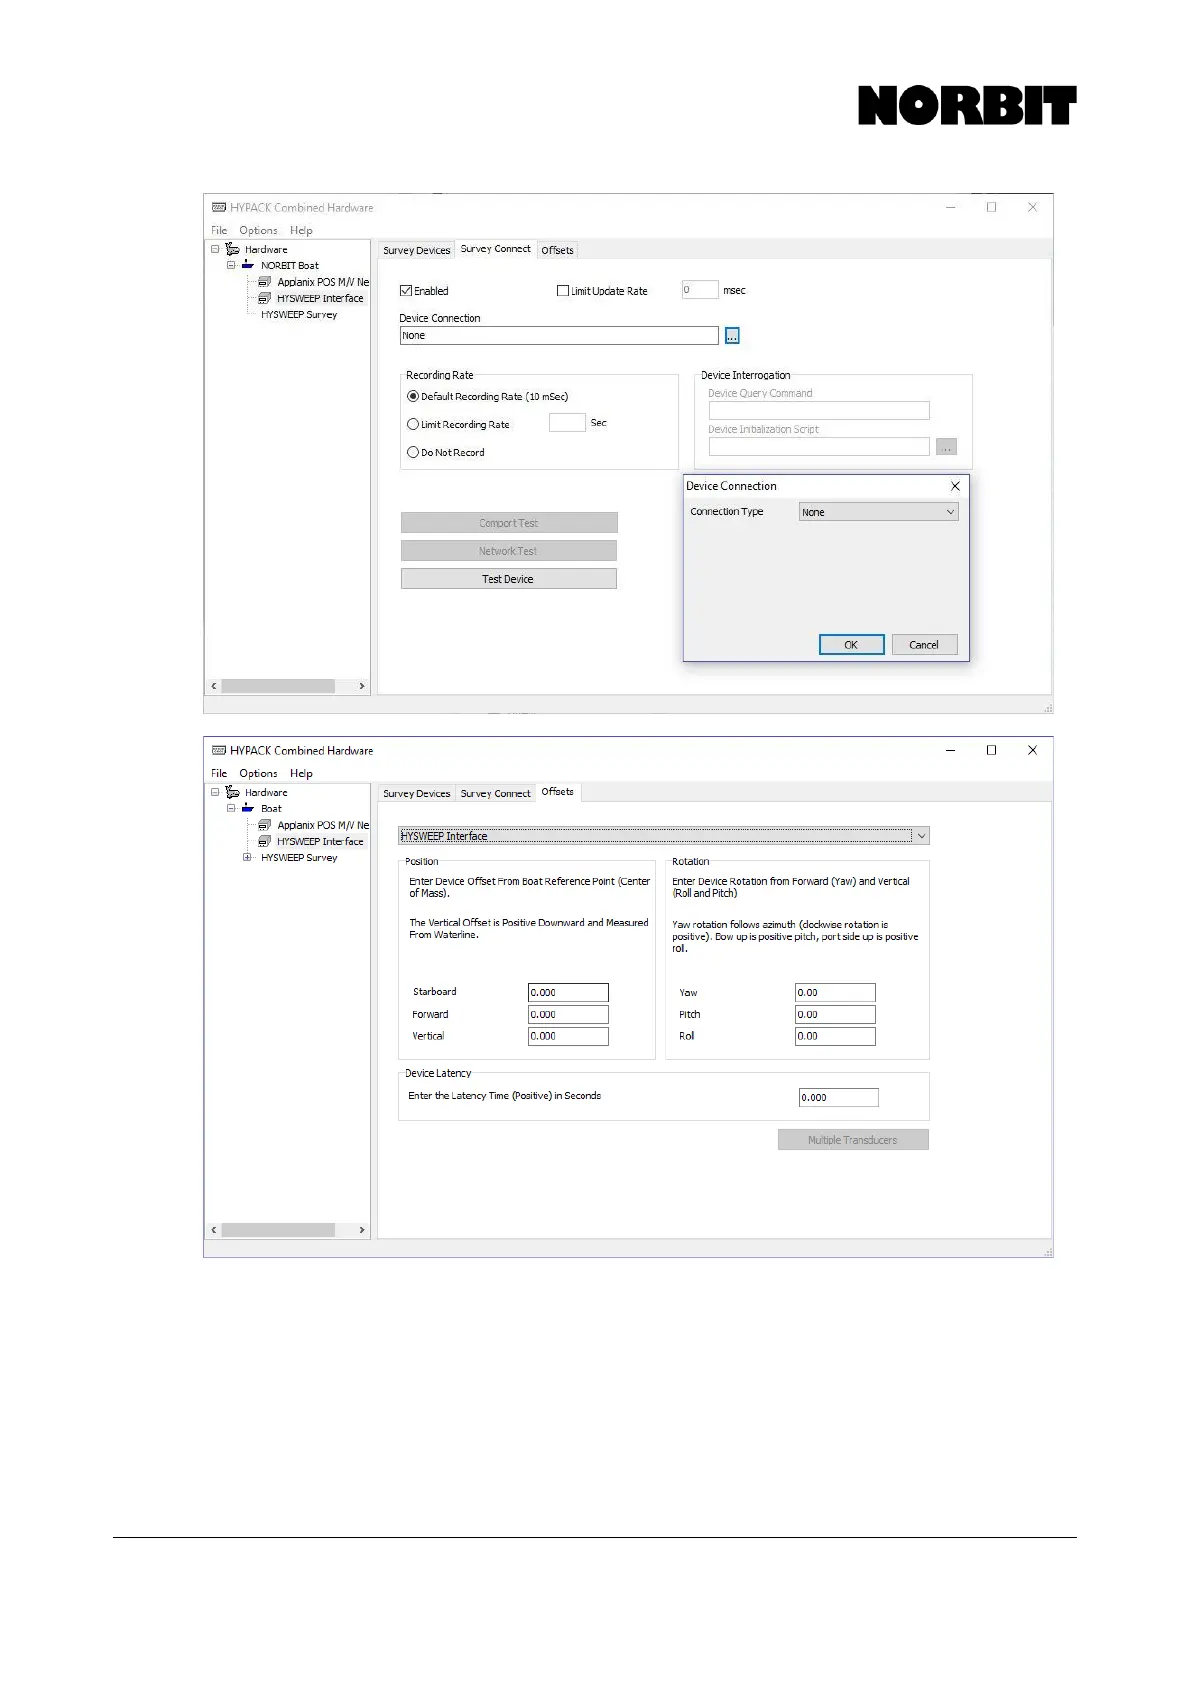1191x1683 pixels.
Task: Click OK in Device Connection dialog
Action: pyautogui.click(x=851, y=645)
